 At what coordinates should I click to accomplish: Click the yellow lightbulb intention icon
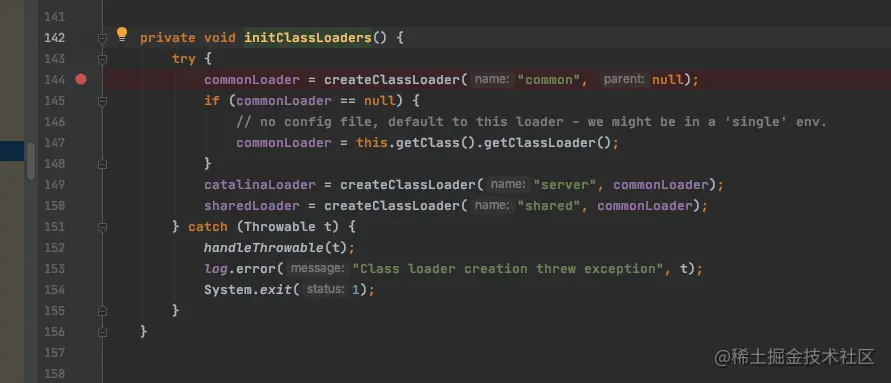(x=122, y=35)
